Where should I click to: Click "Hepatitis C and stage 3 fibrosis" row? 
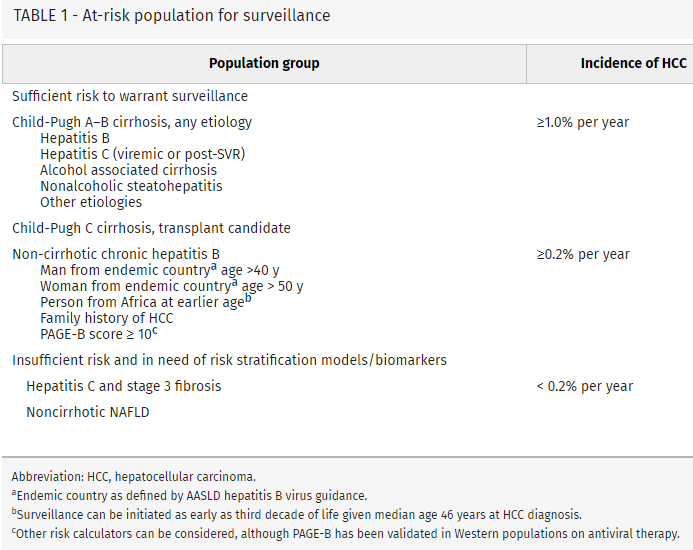pos(124,386)
